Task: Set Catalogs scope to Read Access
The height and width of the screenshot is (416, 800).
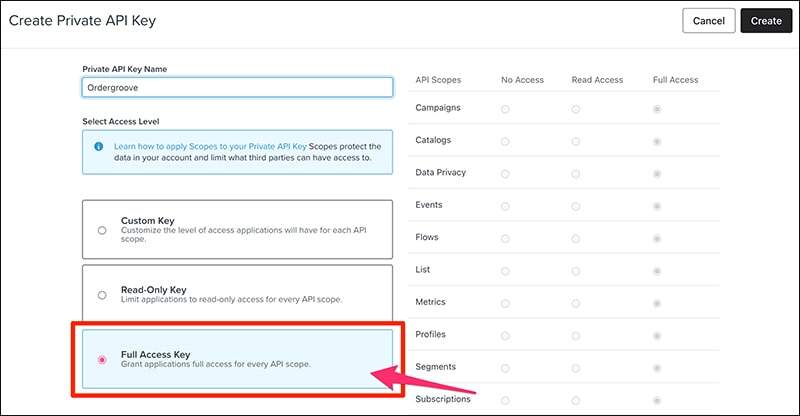Action: tap(576, 142)
